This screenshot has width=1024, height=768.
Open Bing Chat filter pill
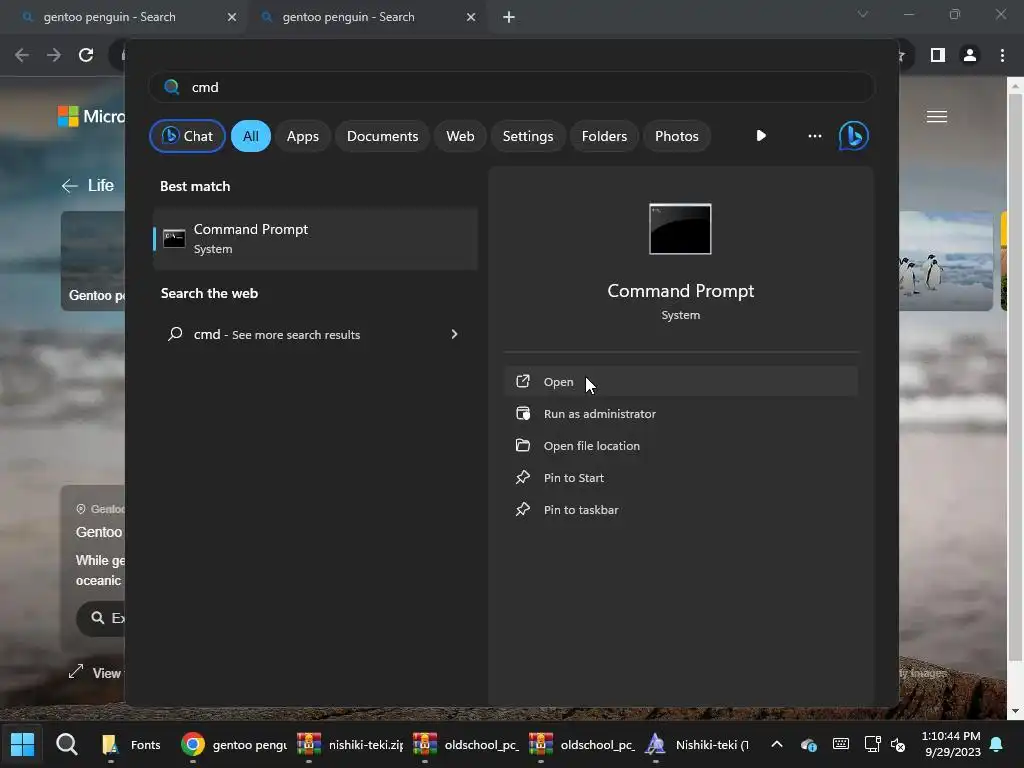187,136
